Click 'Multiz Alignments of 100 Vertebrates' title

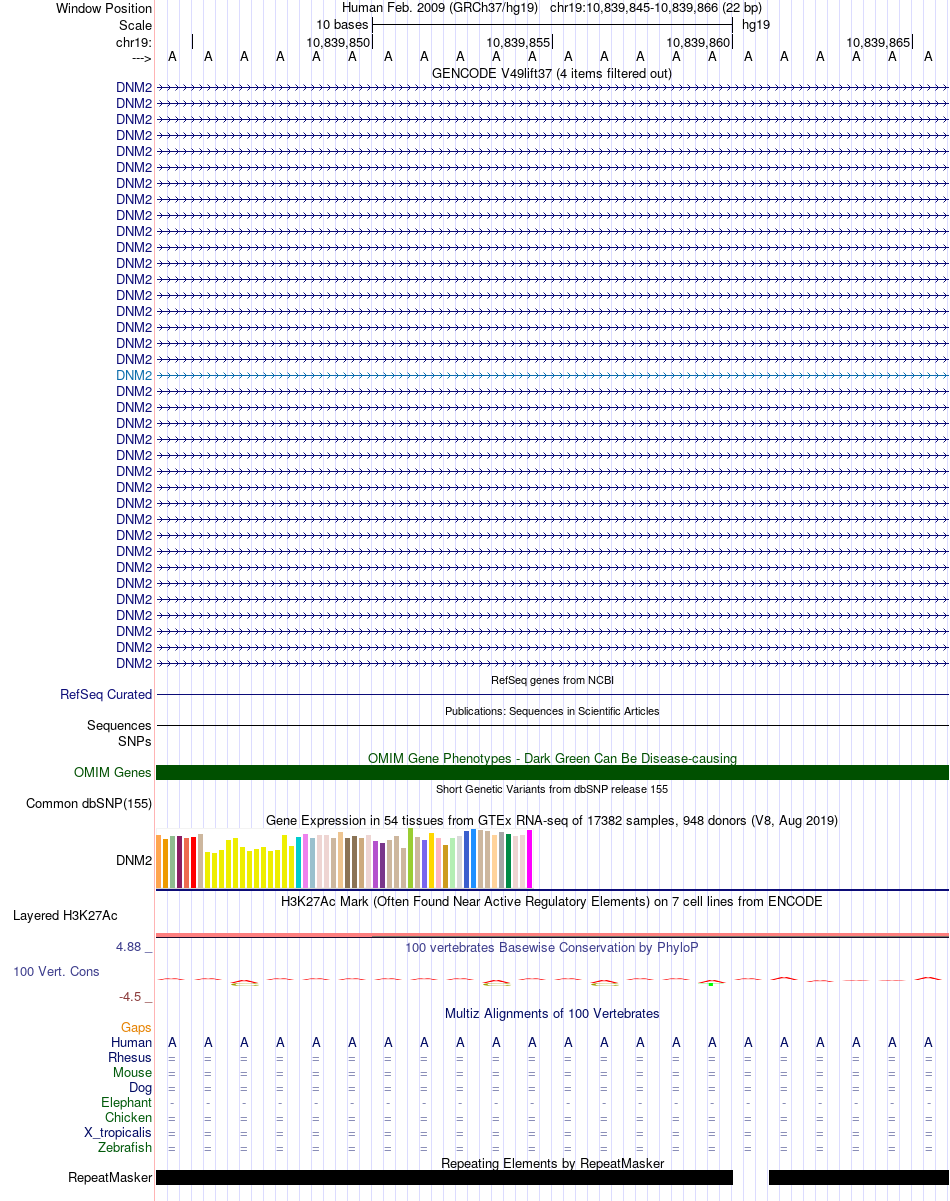[552, 1013]
